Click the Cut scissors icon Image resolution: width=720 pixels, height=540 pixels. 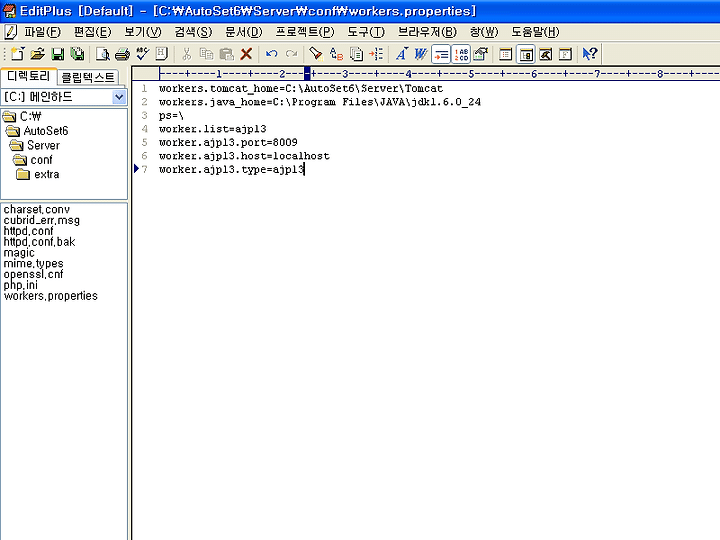click(x=186, y=54)
